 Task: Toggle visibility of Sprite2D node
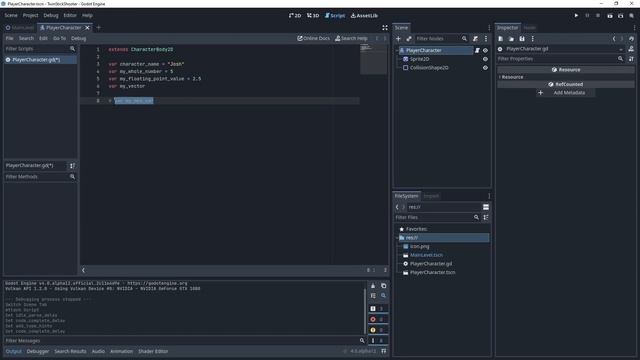coord(485,59)
